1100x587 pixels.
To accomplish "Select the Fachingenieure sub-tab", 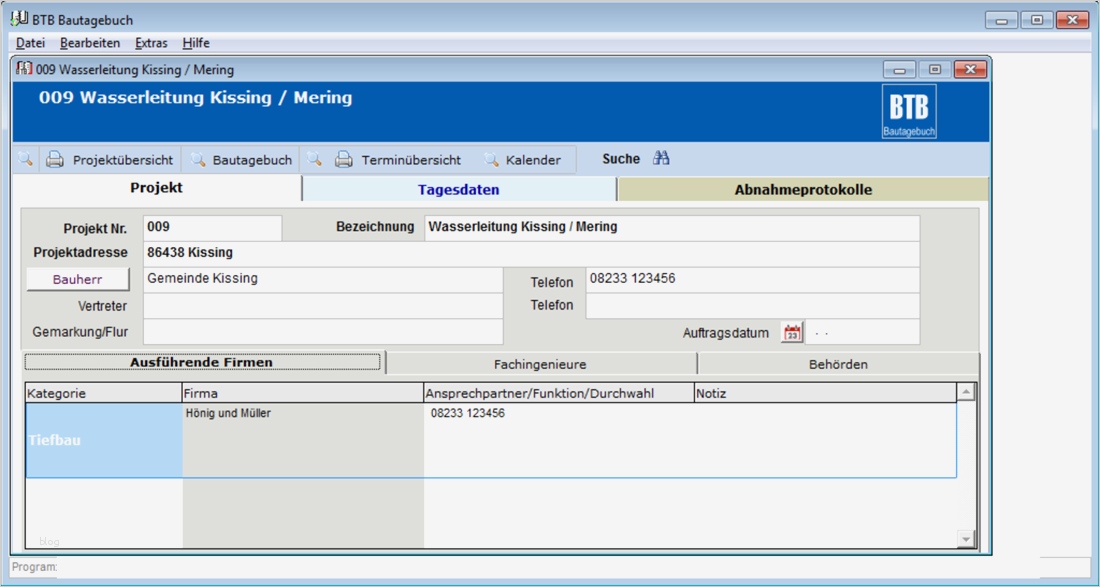I will [x=540, y=364].
